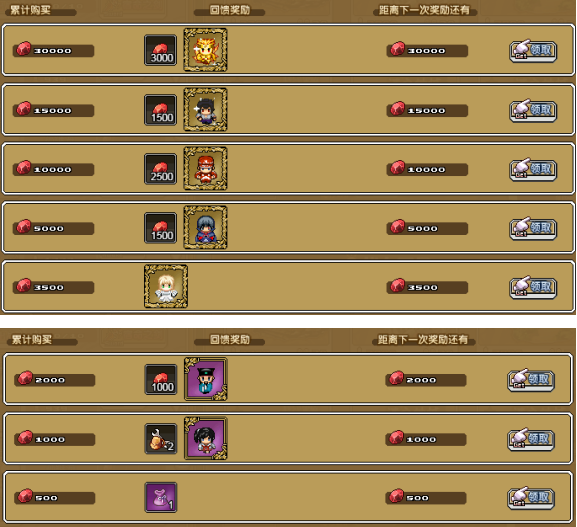The height and width of the screenshot is (527, 577).
Task: Claim the 500 tier reward with 领取
Action: tap(531, 498)
